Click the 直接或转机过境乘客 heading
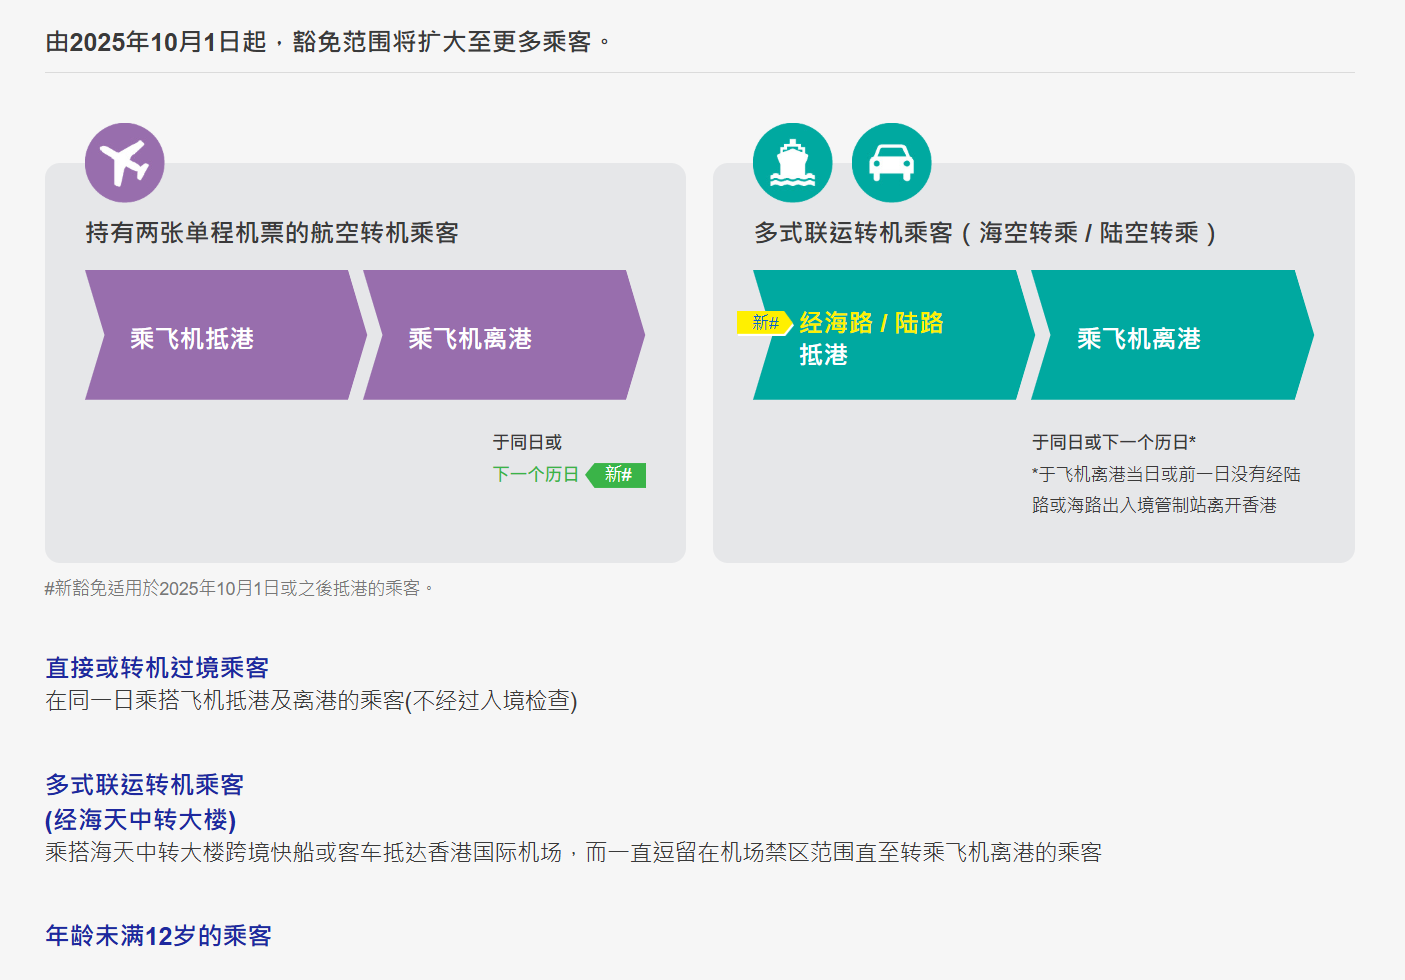Viewport: 1405px width, 980px height. (x=157, y=667)
